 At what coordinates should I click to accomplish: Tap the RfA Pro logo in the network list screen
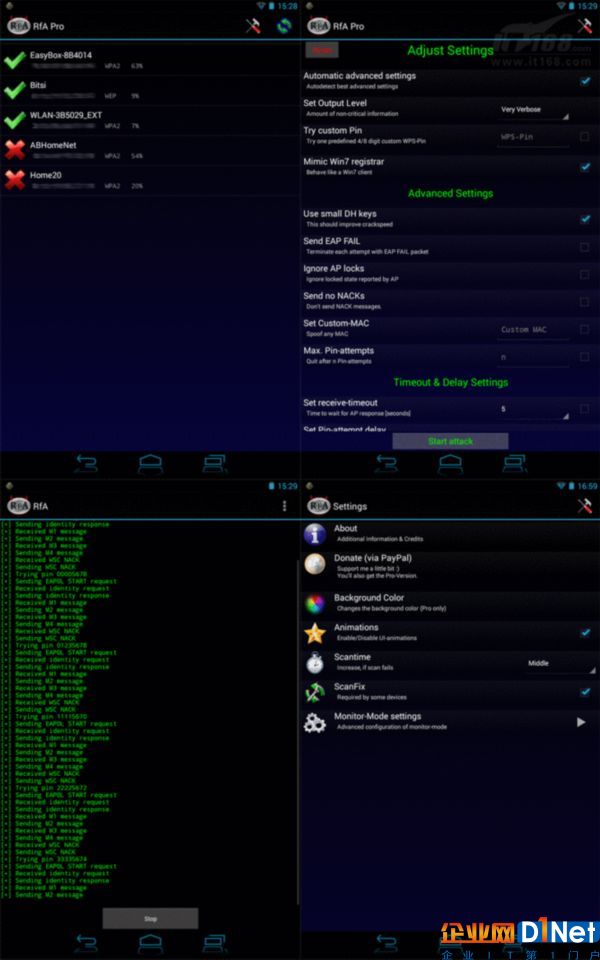point(18,26)
